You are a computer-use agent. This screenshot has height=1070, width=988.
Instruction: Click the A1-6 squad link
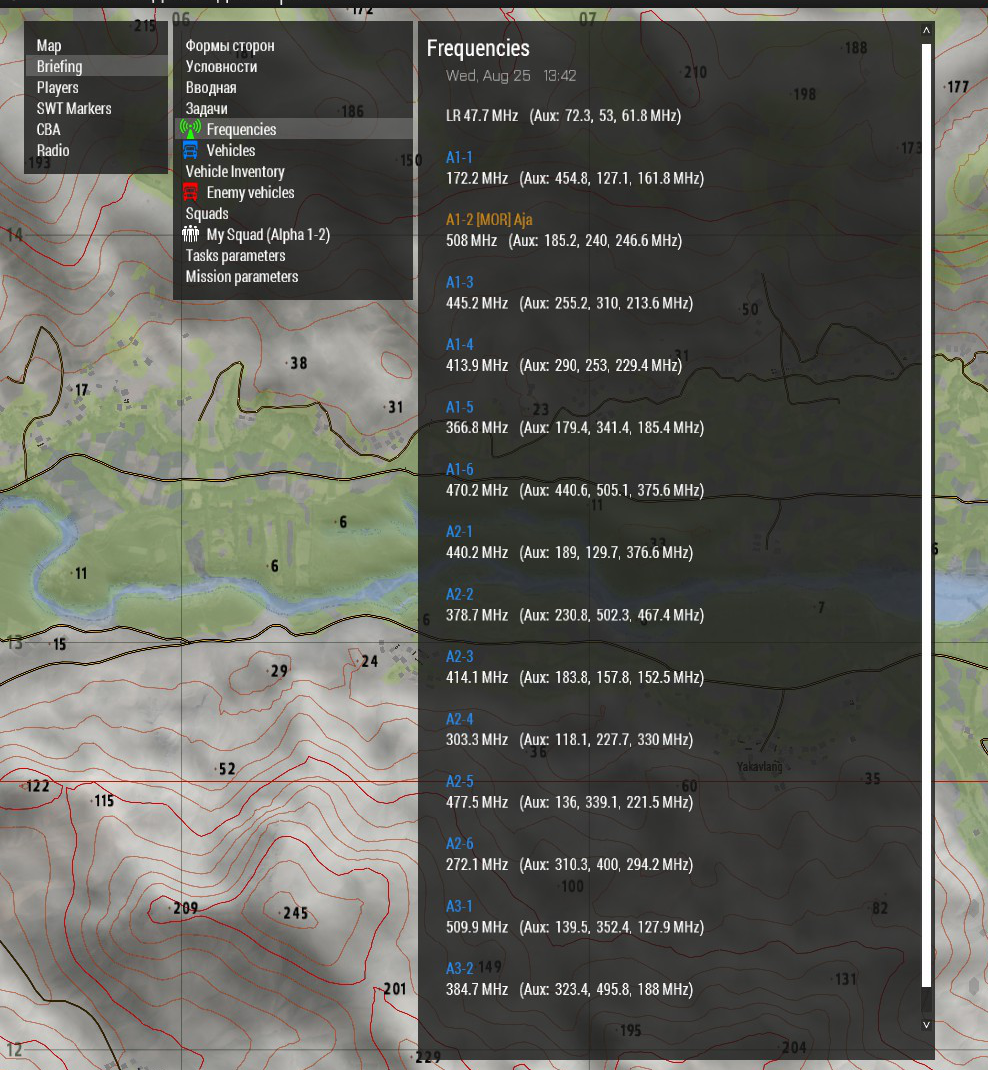[x=460, y=469]
